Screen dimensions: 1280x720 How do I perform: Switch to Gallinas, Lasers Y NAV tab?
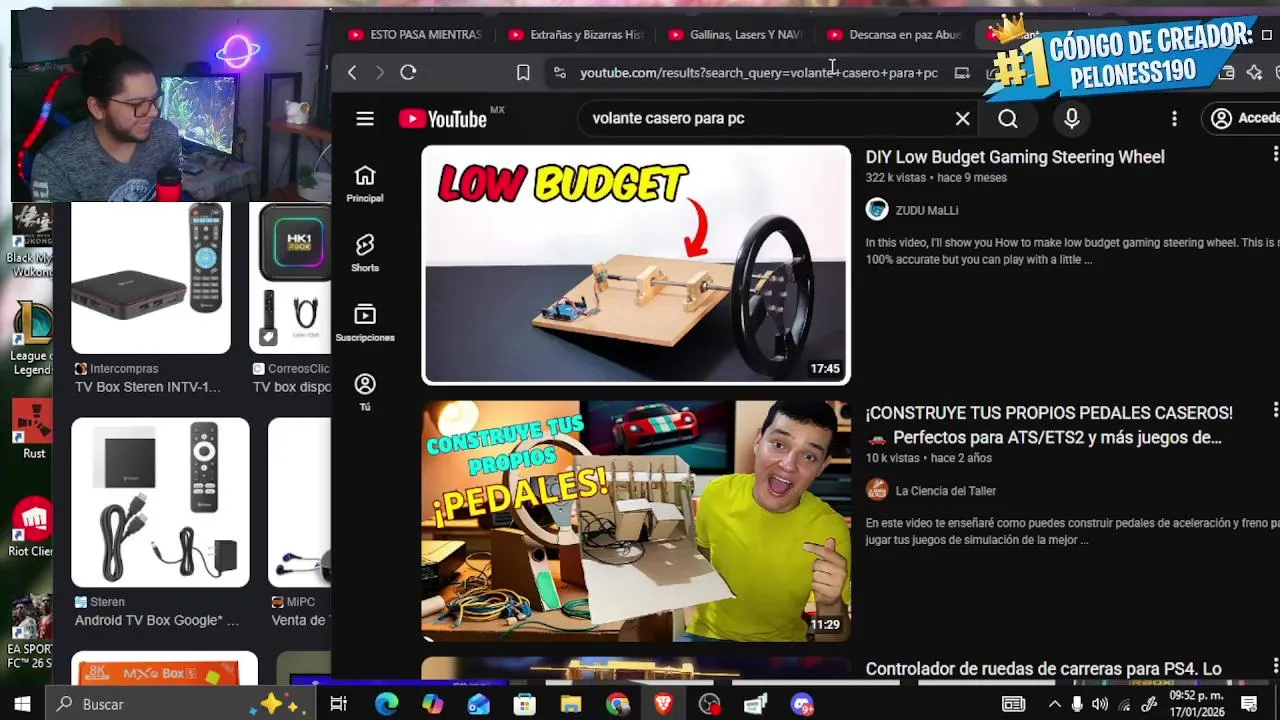pos(736,34)
